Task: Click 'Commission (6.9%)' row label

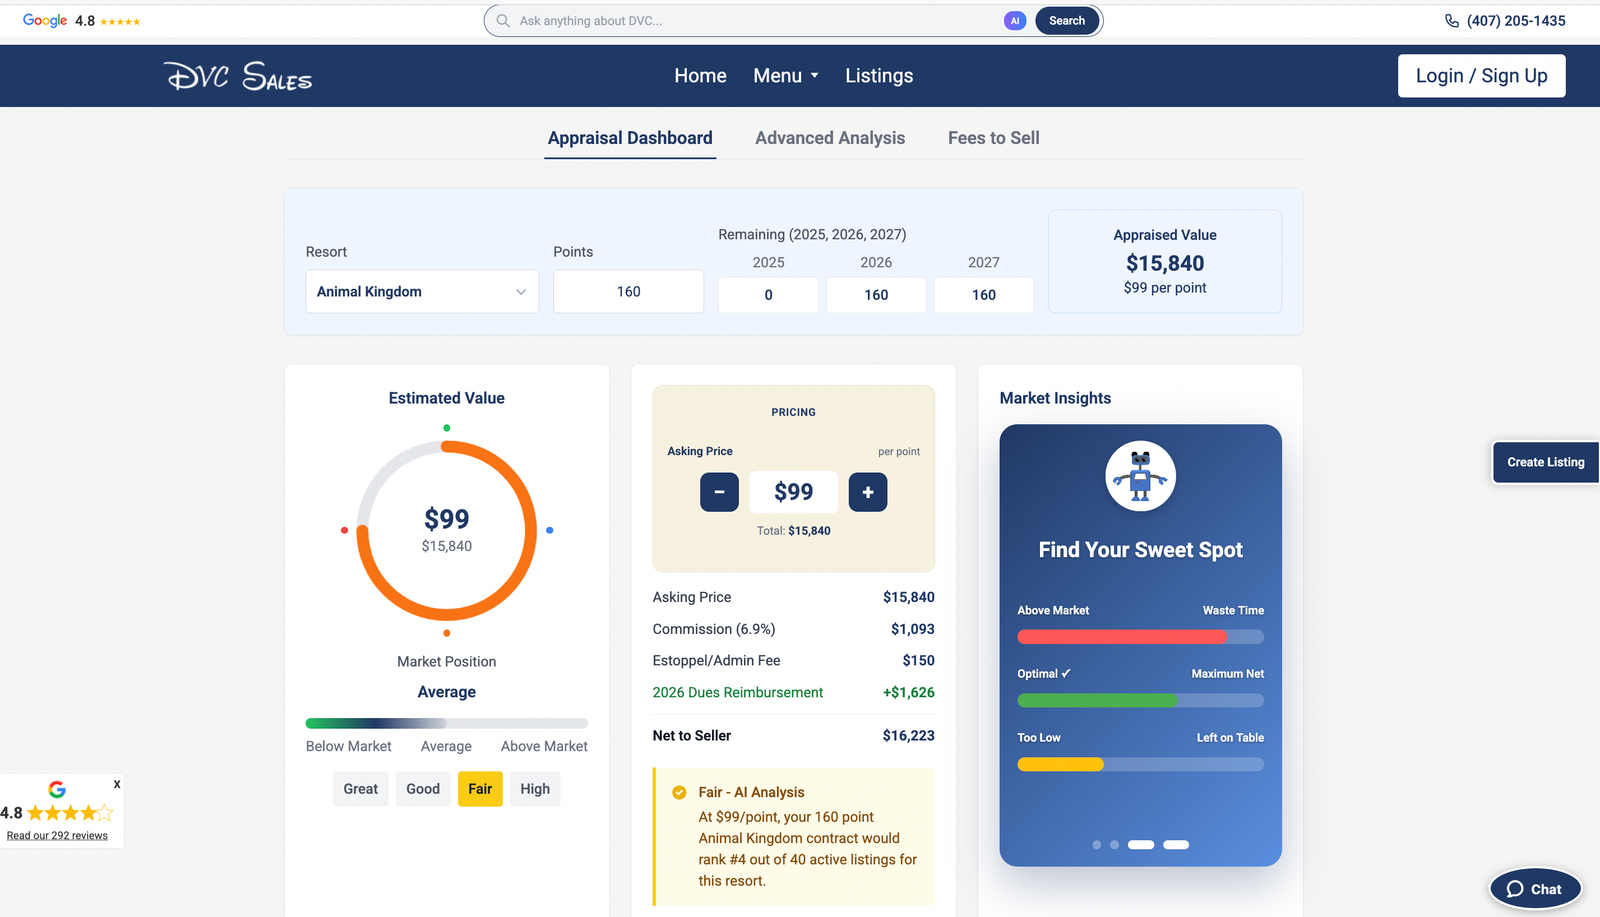Action: point(714,629)
